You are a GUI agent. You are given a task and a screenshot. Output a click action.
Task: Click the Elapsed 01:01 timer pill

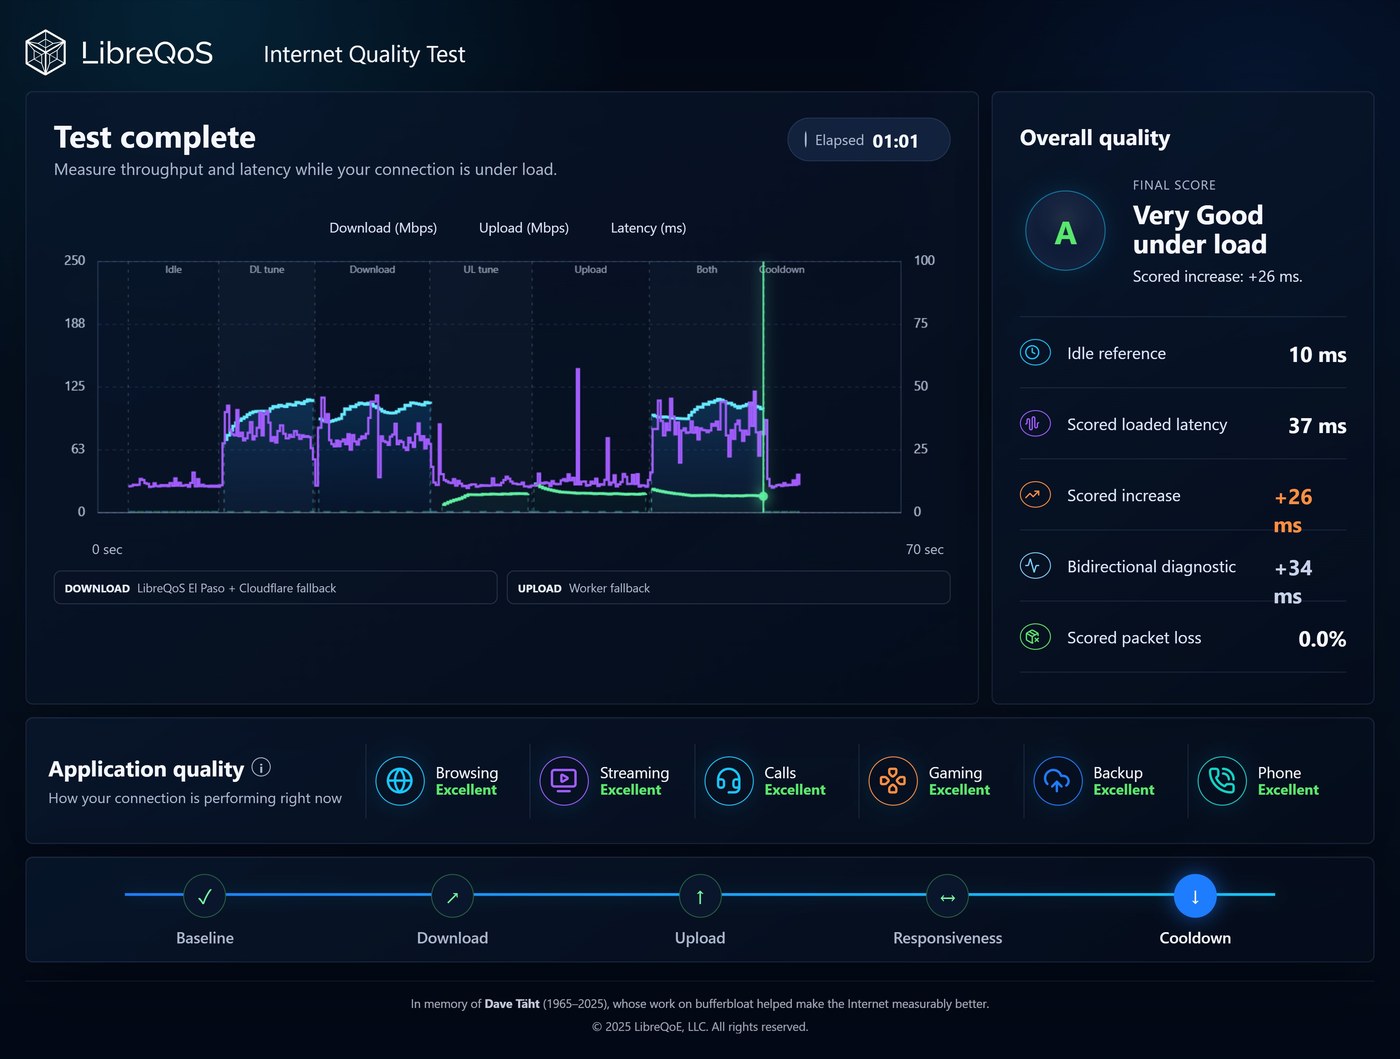click(869, 140)
